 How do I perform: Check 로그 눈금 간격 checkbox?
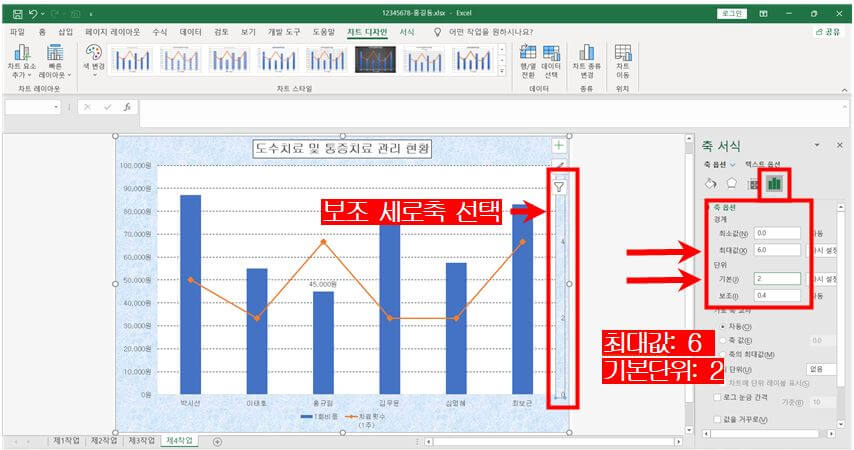pyautogui.click(x=718, y=398)
